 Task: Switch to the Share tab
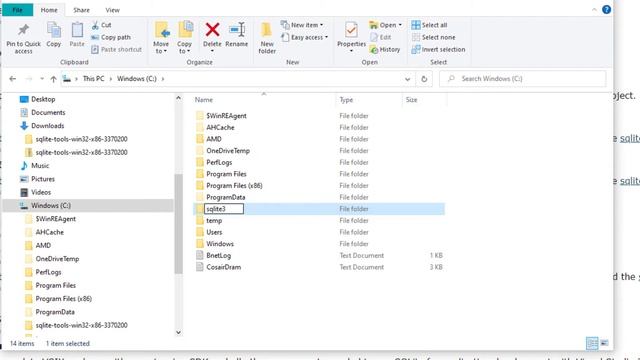[x=81, y=10]
